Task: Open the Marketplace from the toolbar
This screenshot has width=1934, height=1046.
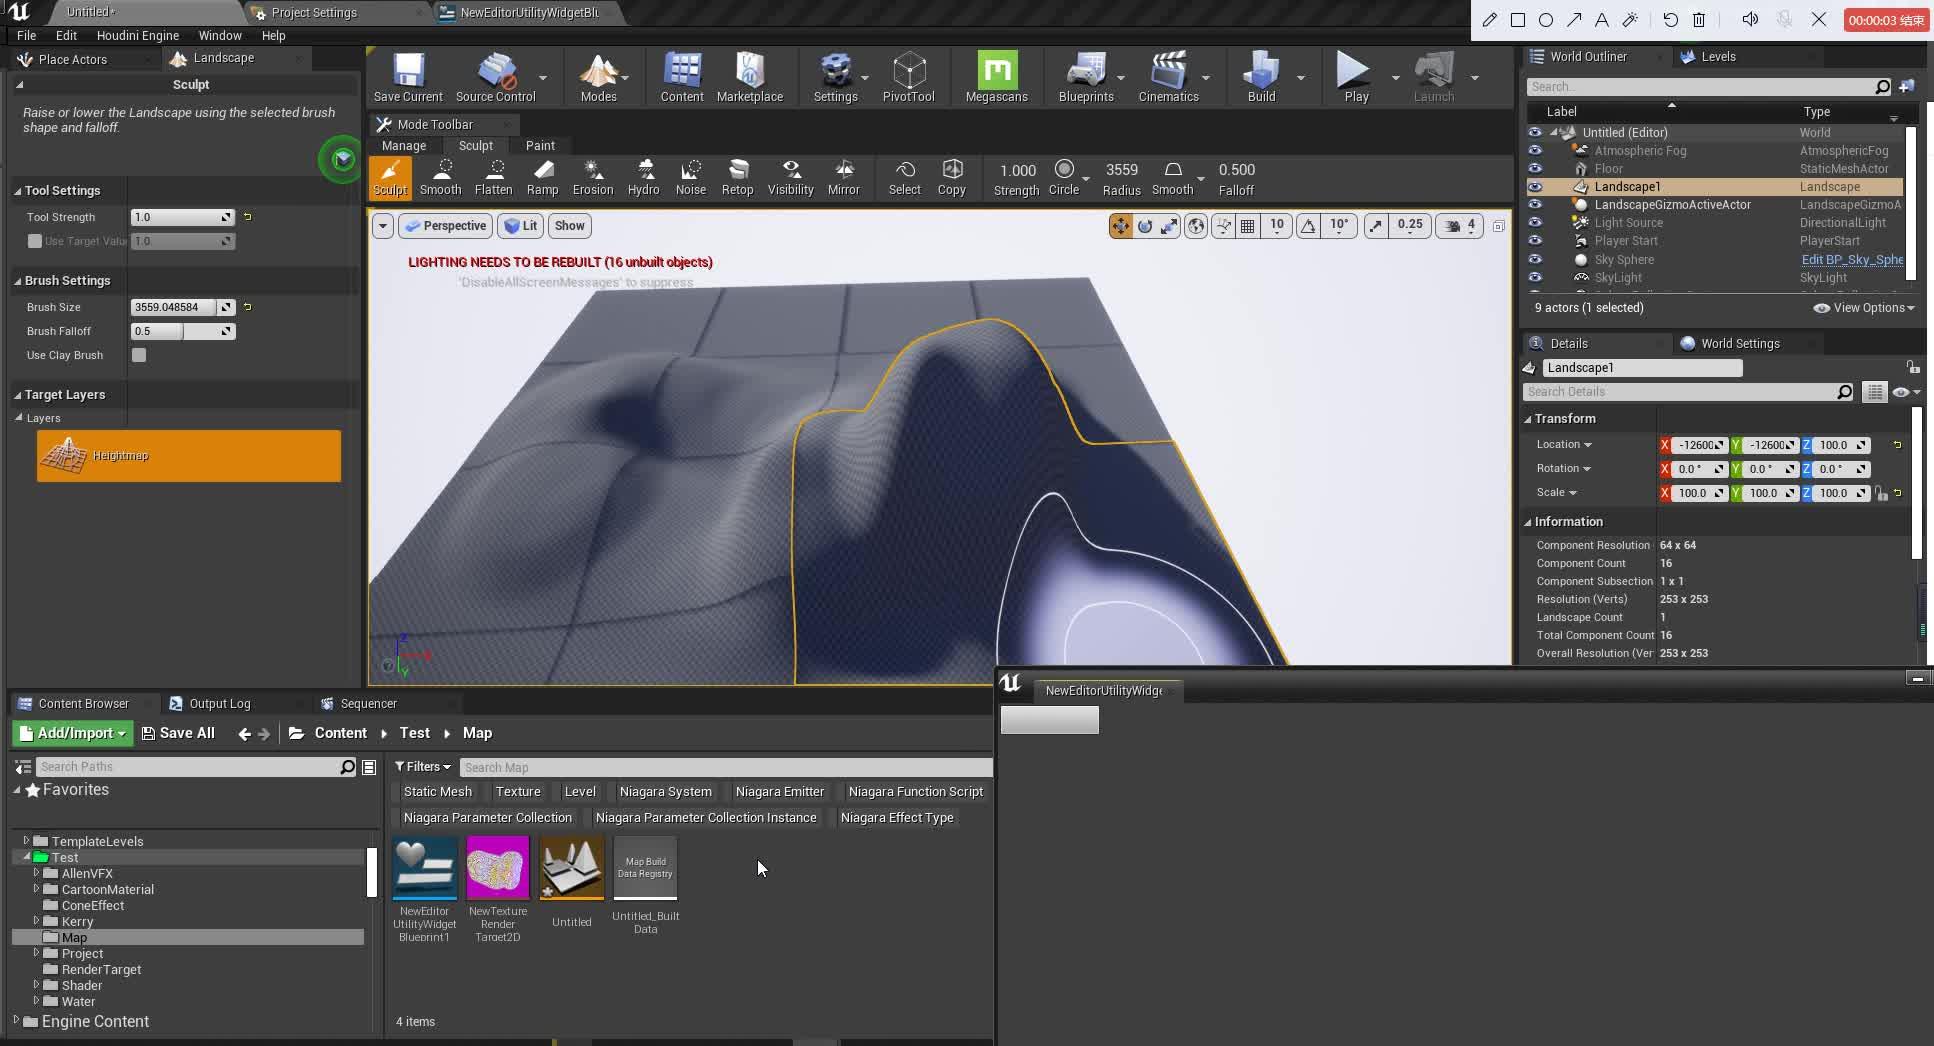Action: (x=750, y=77)
